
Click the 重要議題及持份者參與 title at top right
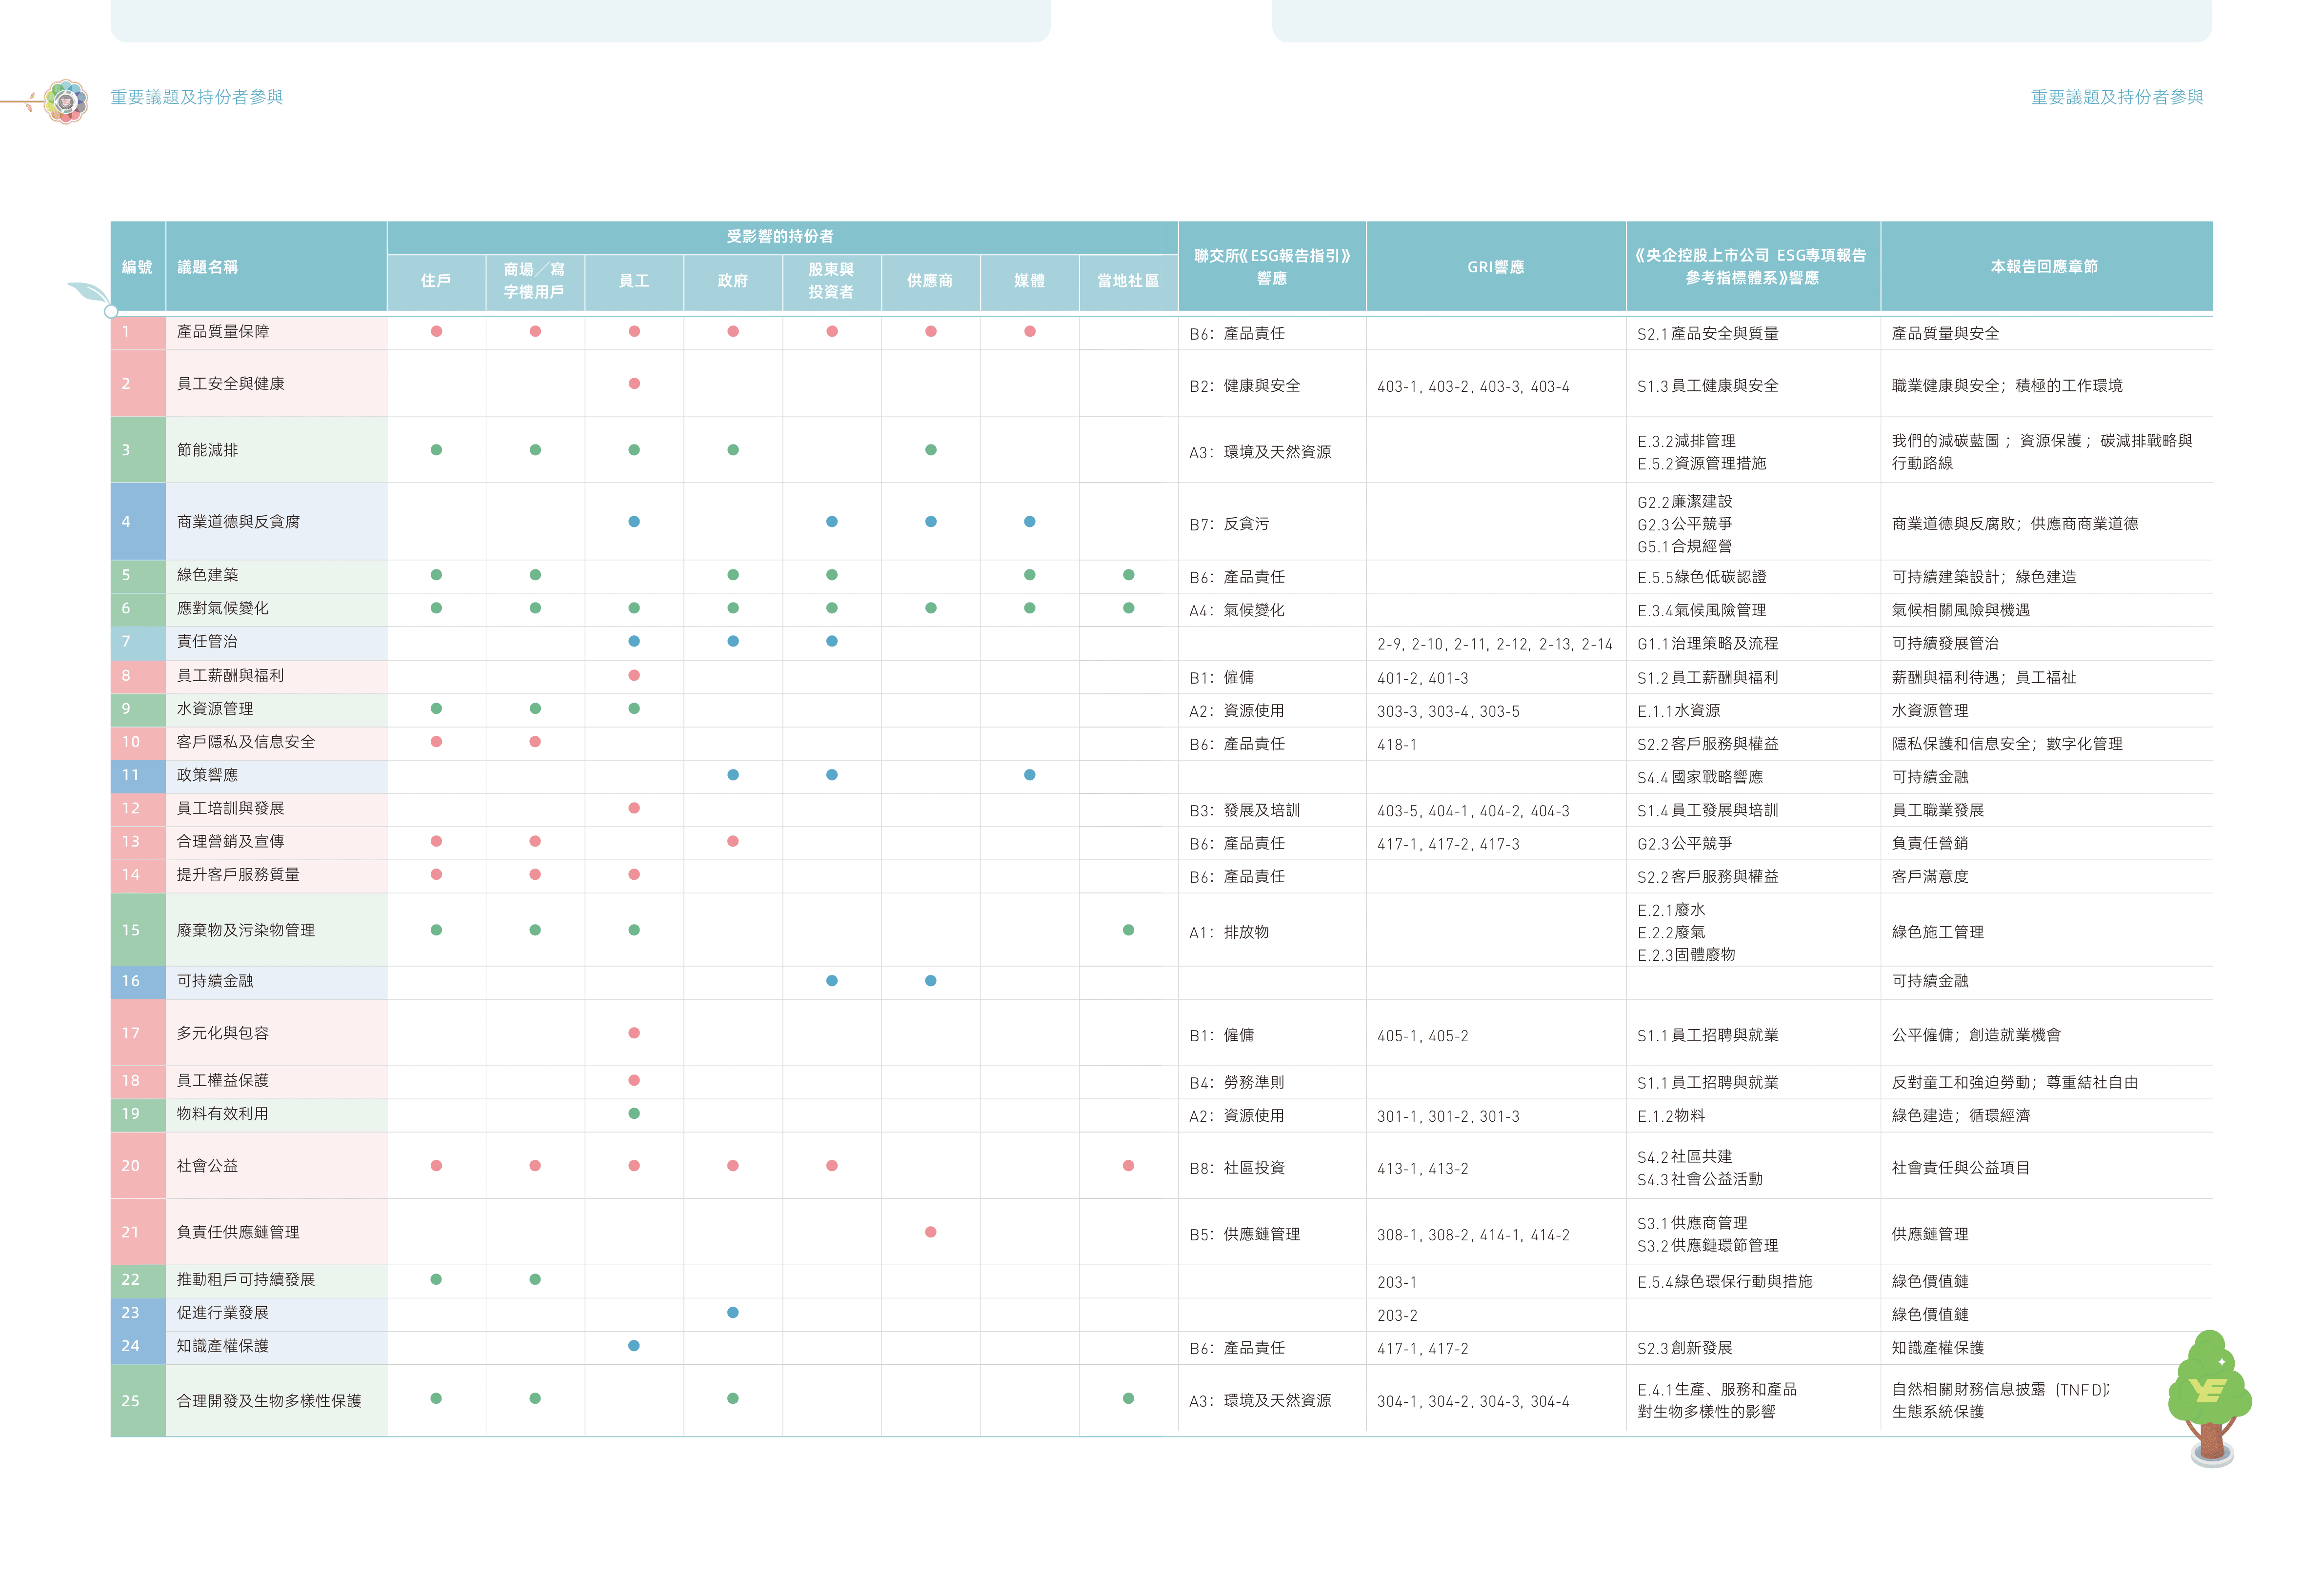(x=2117, y=97)
